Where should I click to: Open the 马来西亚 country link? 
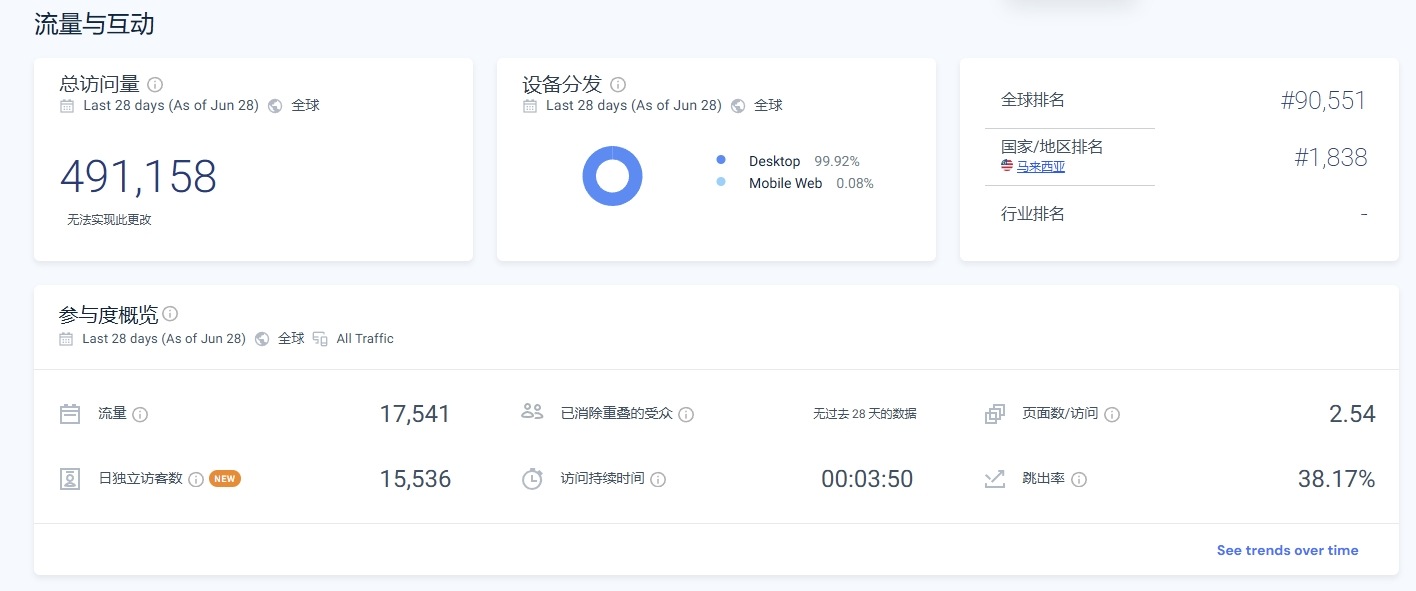click(1040, 167)
